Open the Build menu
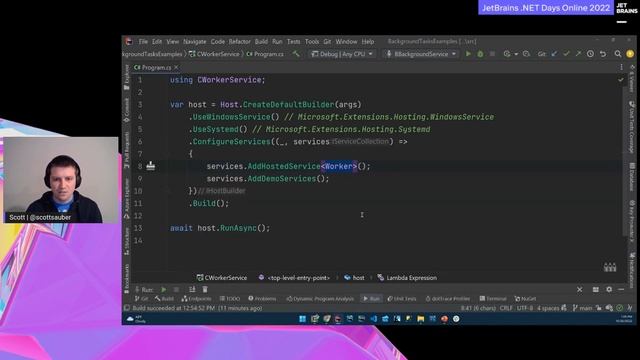This screenshot has height=360, width=640. click(x=261, y=42)
